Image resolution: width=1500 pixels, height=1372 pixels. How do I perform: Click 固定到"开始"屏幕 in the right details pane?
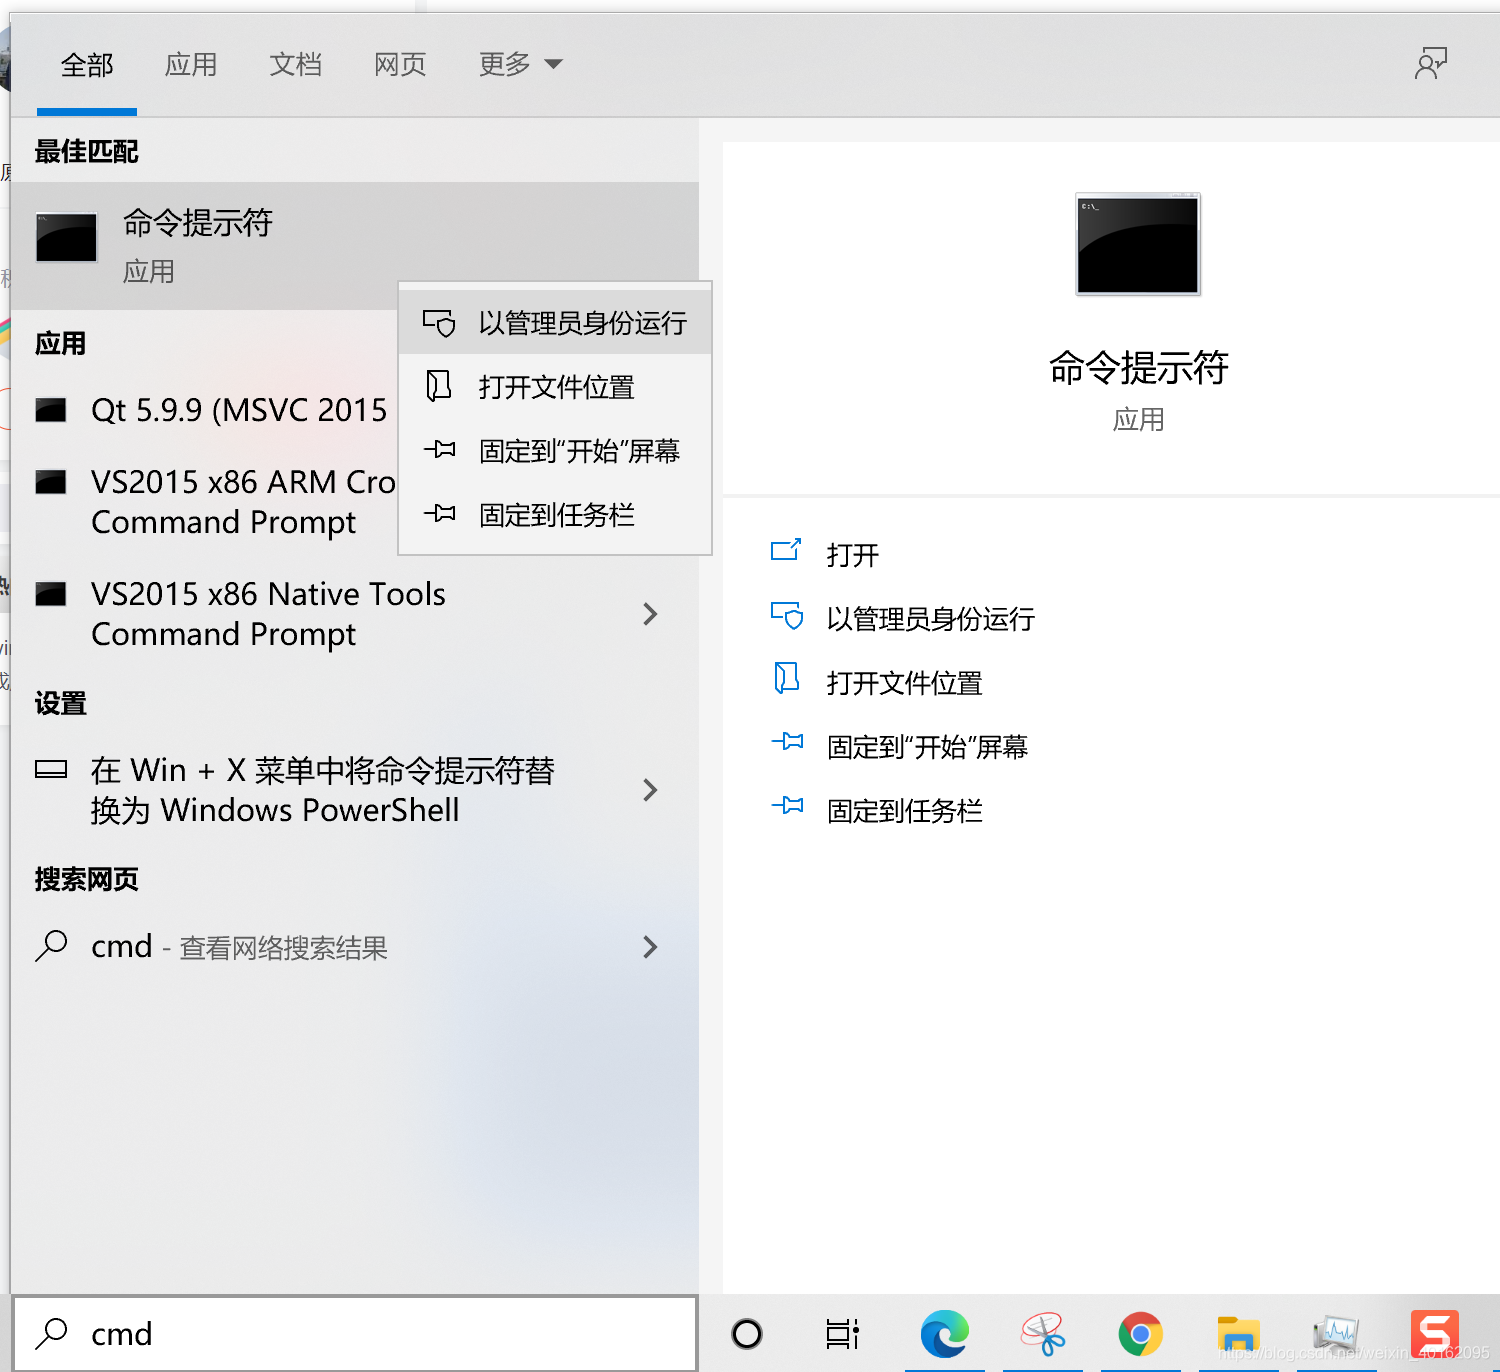pos(928,747)
